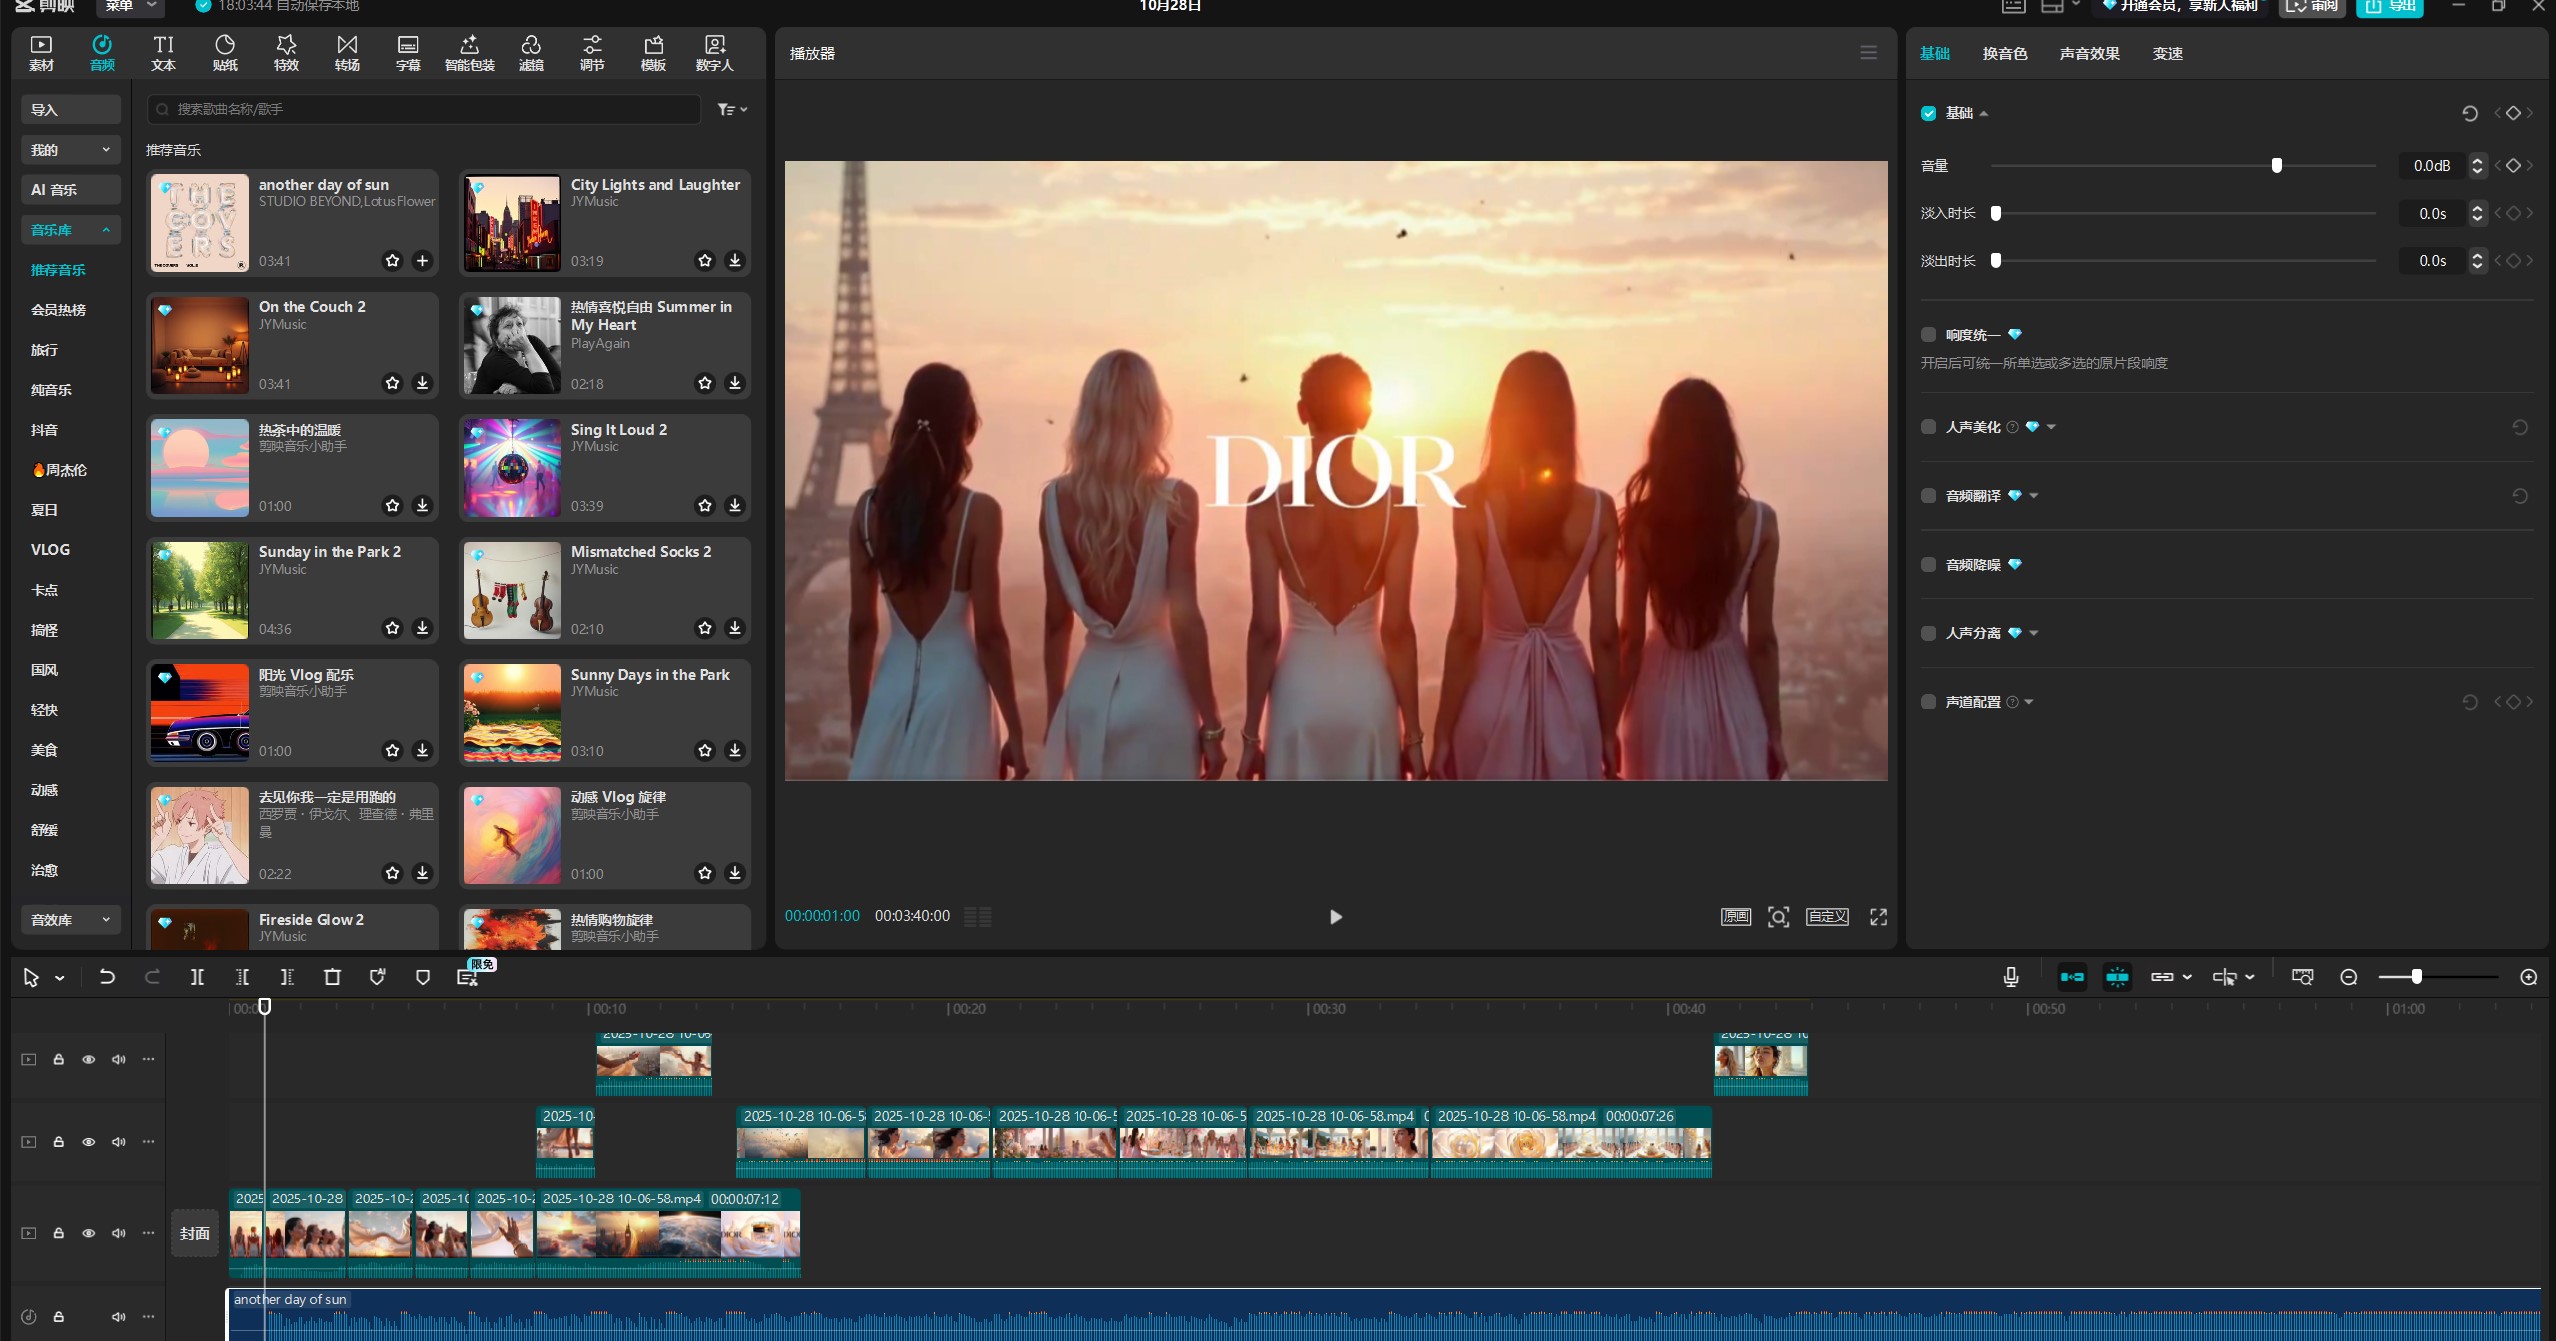Hide the top video track with eye icon

[x=88, y=1059]
